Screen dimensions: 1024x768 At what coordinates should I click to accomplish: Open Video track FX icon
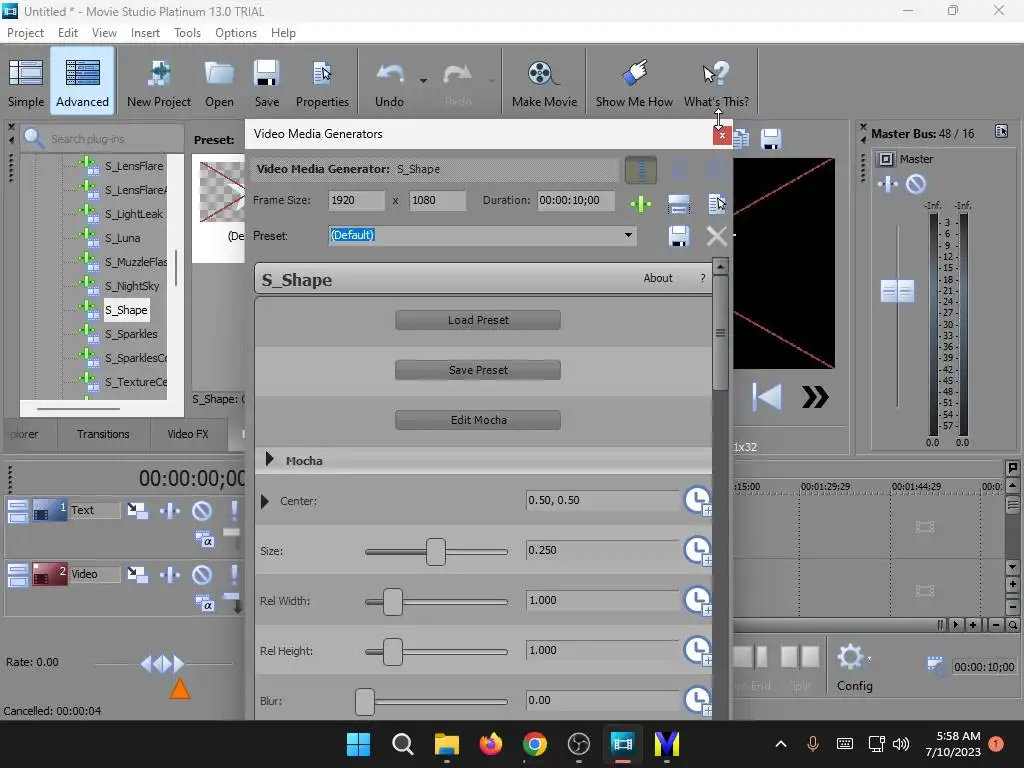pyautogui.click(x=170, y=574)
